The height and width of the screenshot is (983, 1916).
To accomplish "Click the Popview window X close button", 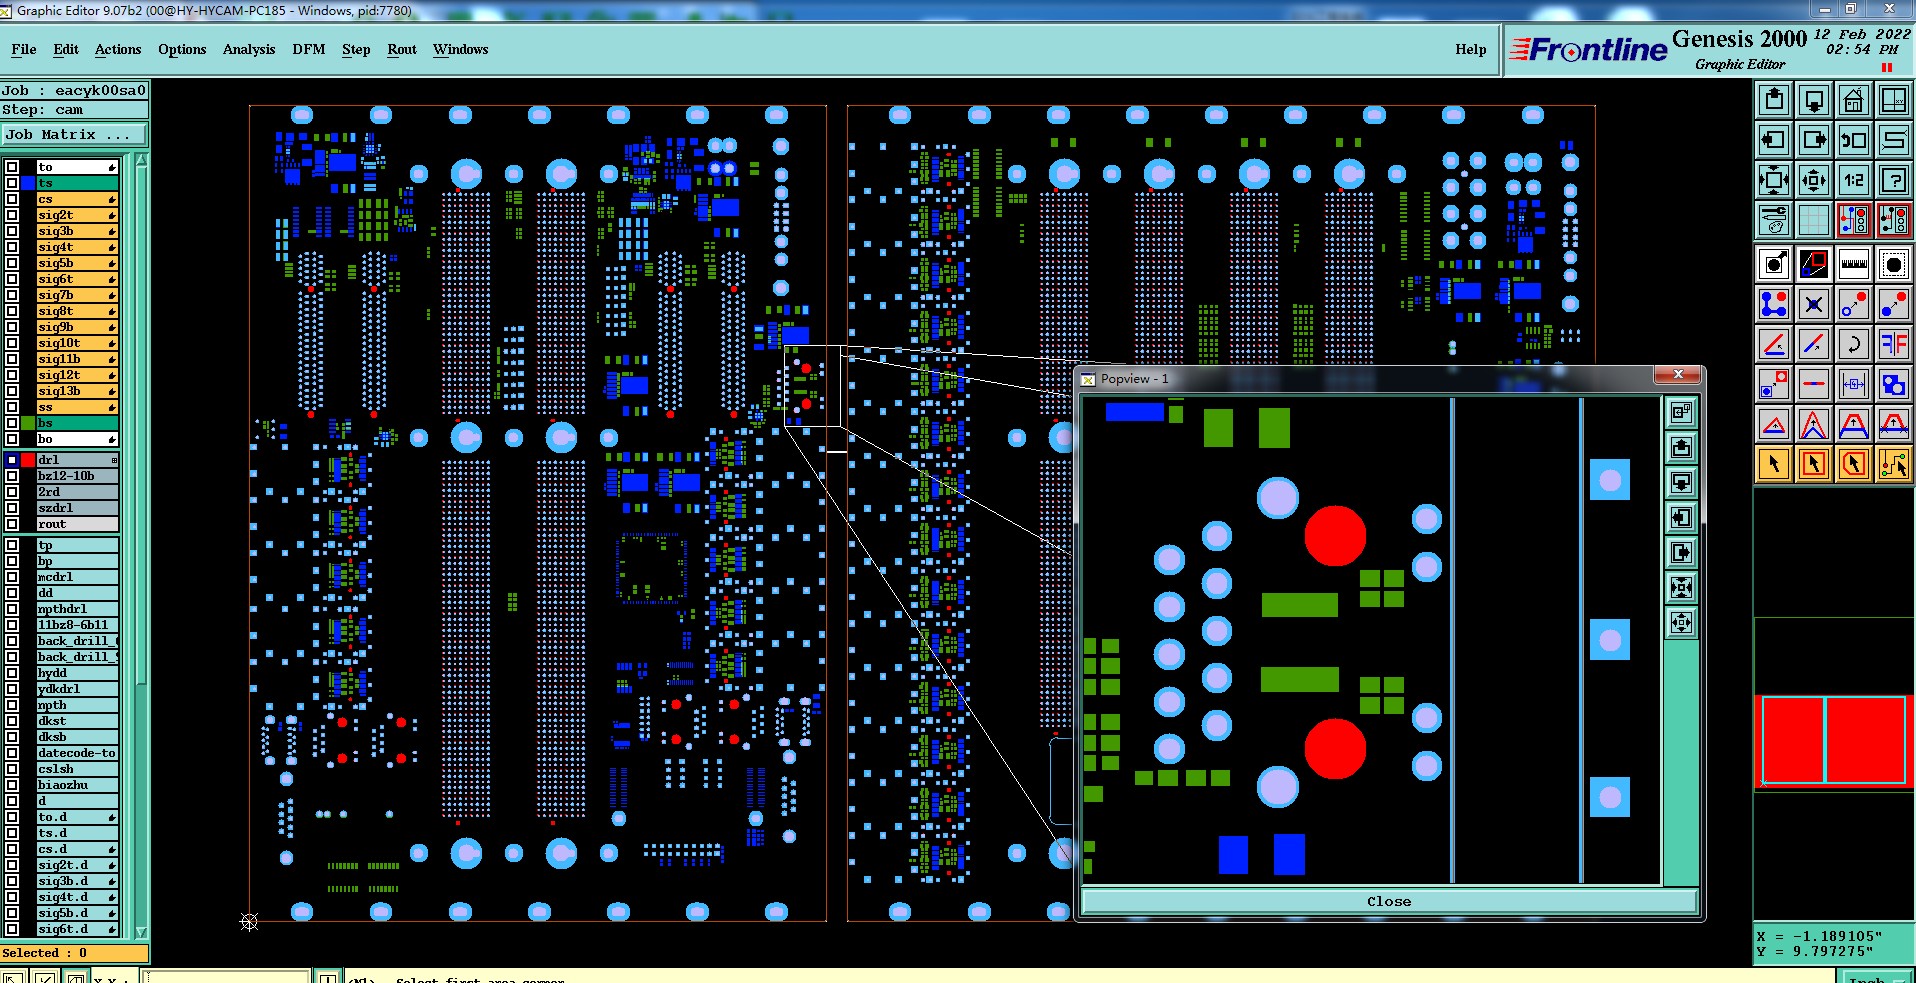I will click(x=1678, y=375).
